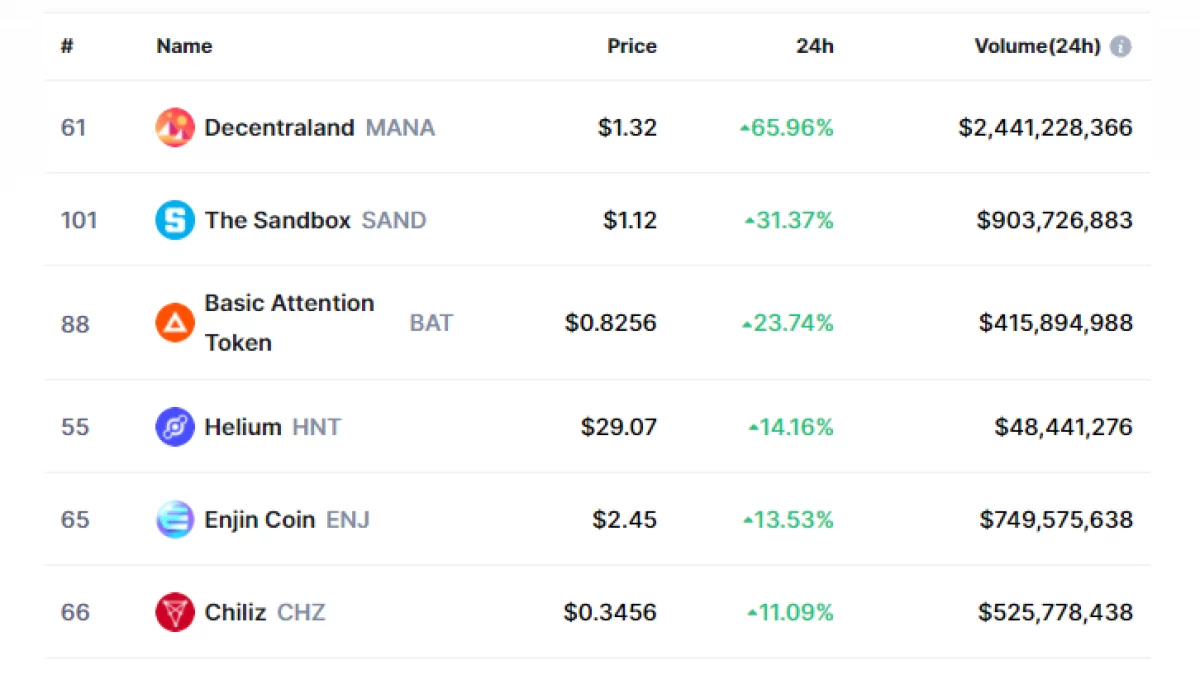Open The Sandbox coin name link
The width and height of the screenshot is (1200, 675).
click(277, 220)
